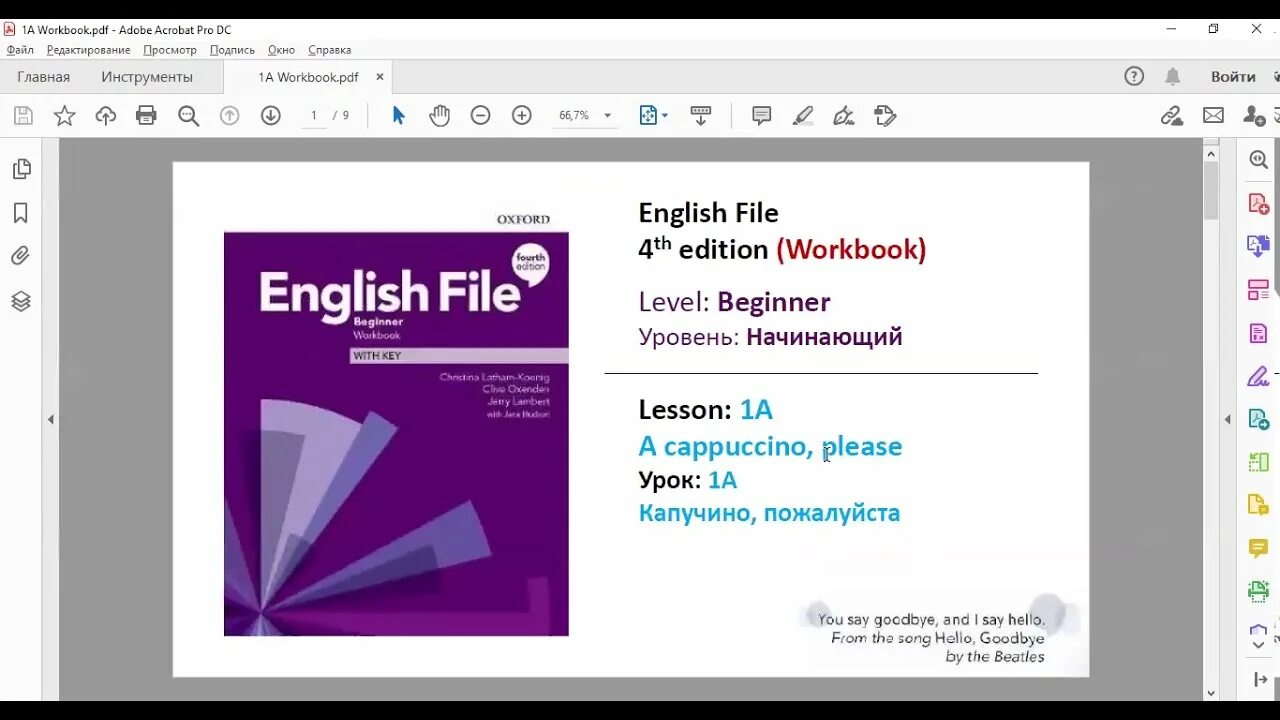Open the sign document pen tool

tap(844, 116)
